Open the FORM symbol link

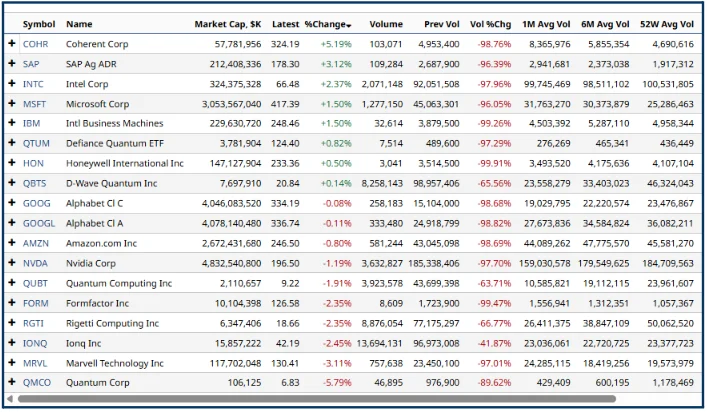tap(36, 303)
